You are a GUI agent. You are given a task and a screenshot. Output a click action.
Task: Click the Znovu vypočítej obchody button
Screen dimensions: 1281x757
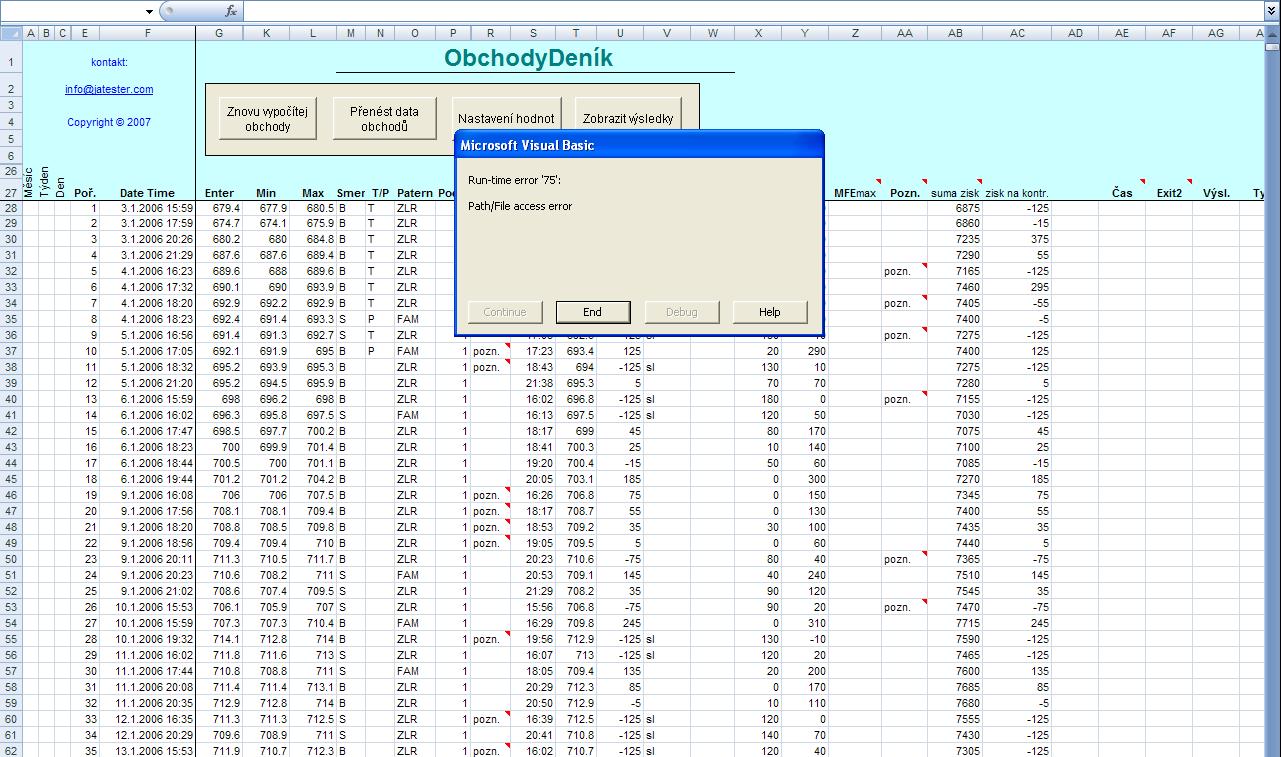click(268, 119)
